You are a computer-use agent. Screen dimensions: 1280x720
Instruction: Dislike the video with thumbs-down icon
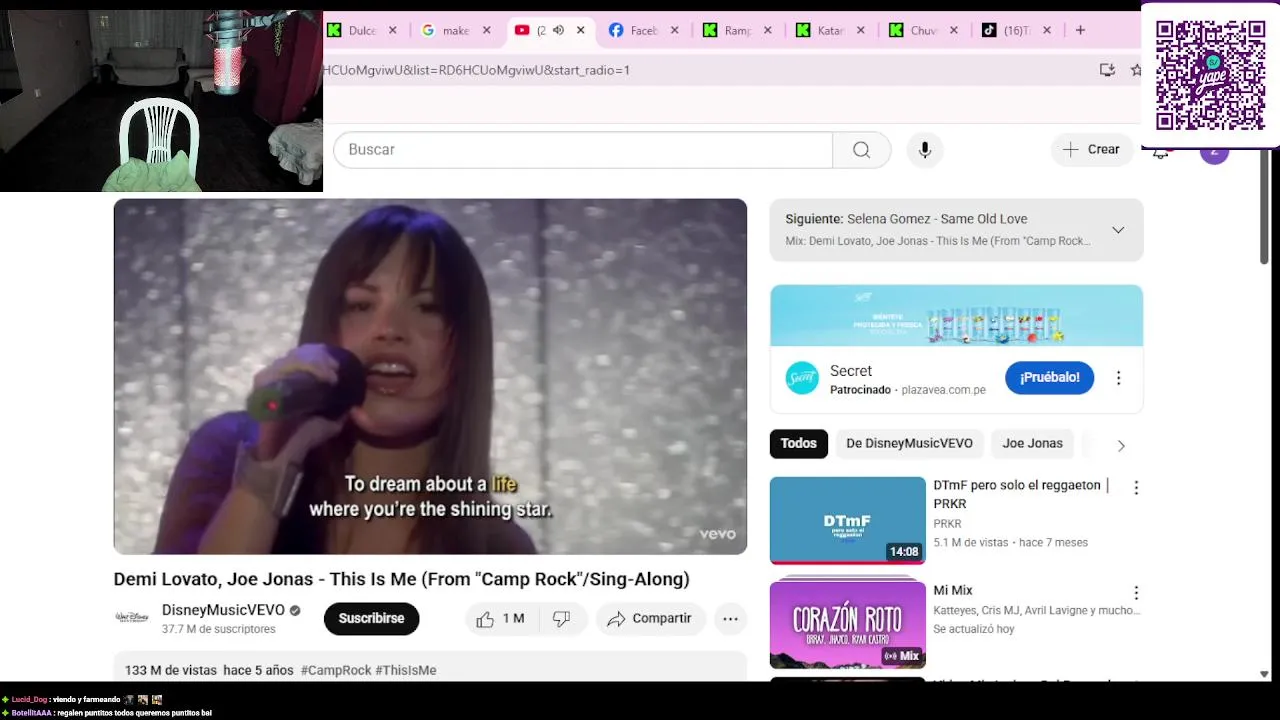pos(562,619)
